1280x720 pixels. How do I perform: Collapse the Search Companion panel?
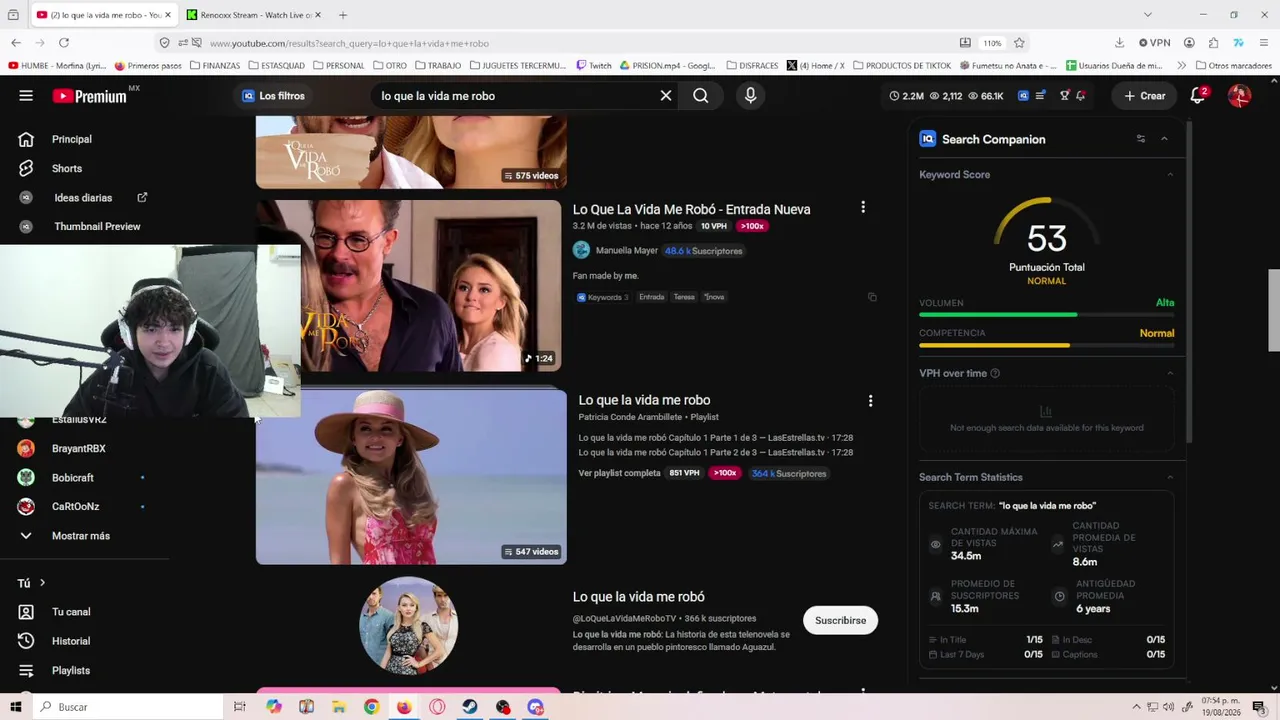1164,139
